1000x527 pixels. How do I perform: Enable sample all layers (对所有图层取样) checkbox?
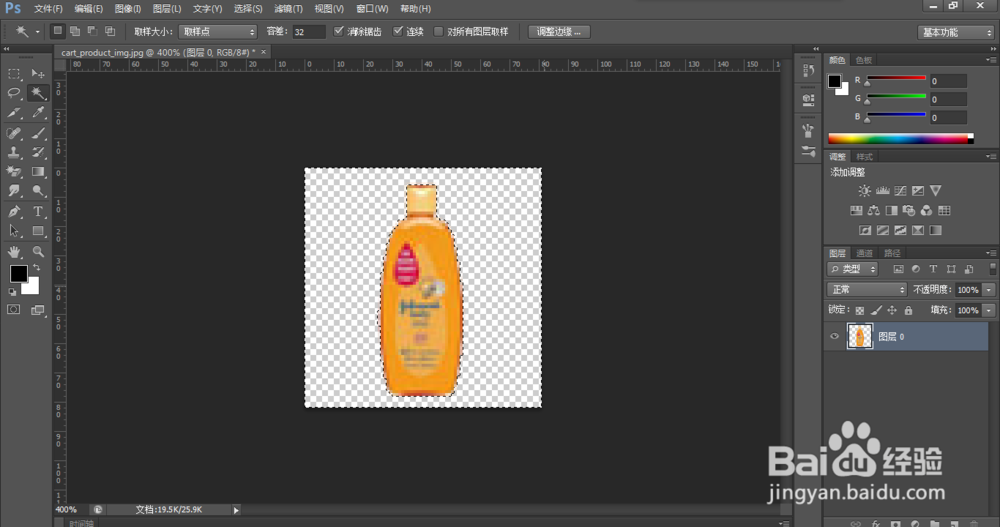pyautogui.click(x=438, y=31)
